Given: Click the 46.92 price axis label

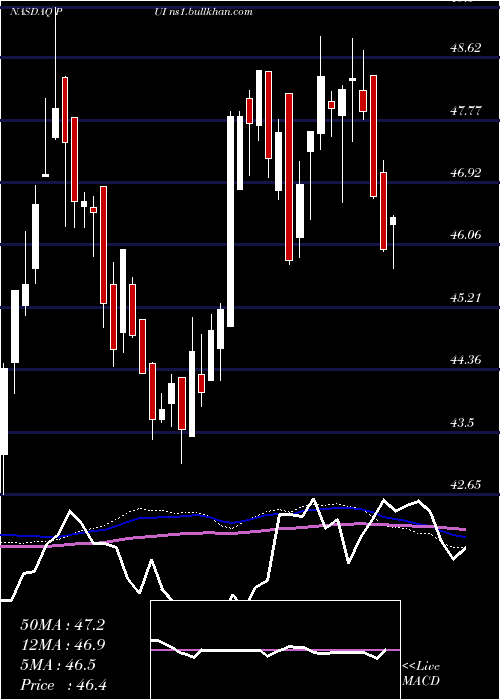Looking at the screenshot, I should click(466, 172).
